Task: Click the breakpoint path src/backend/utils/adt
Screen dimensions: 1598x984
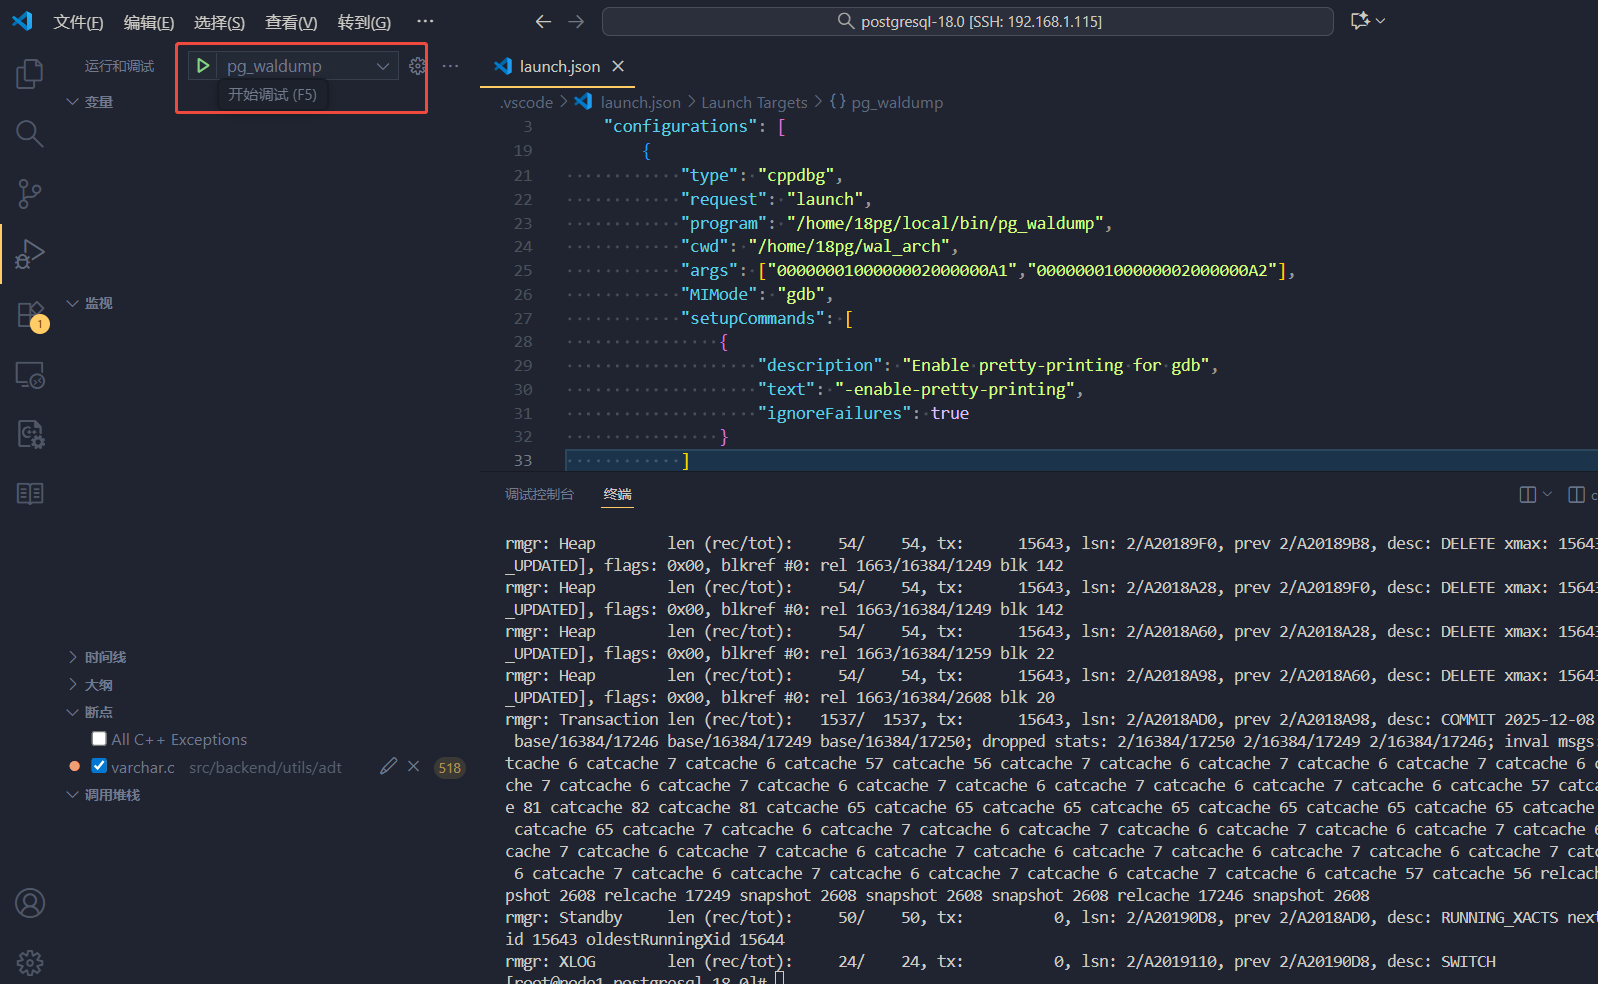Action: pyautogui.click(x=265, y=767)
